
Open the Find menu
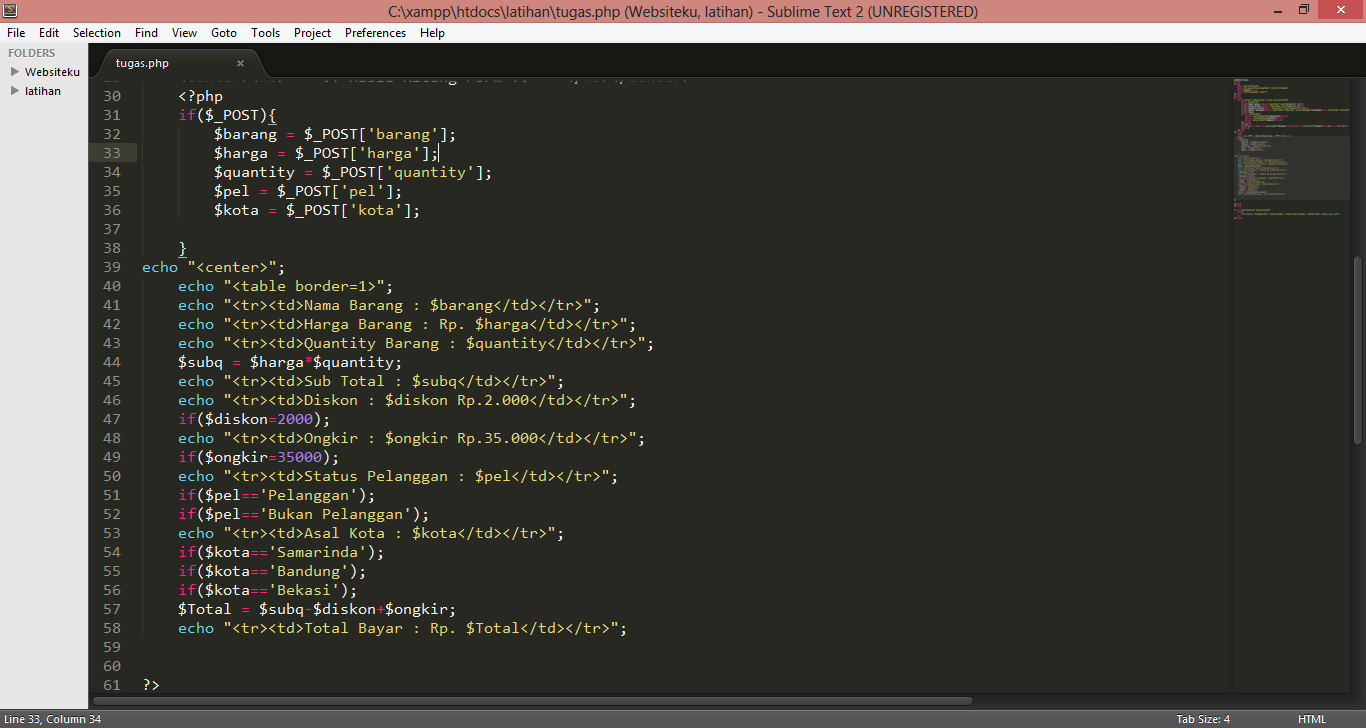(x=146, y=32)
